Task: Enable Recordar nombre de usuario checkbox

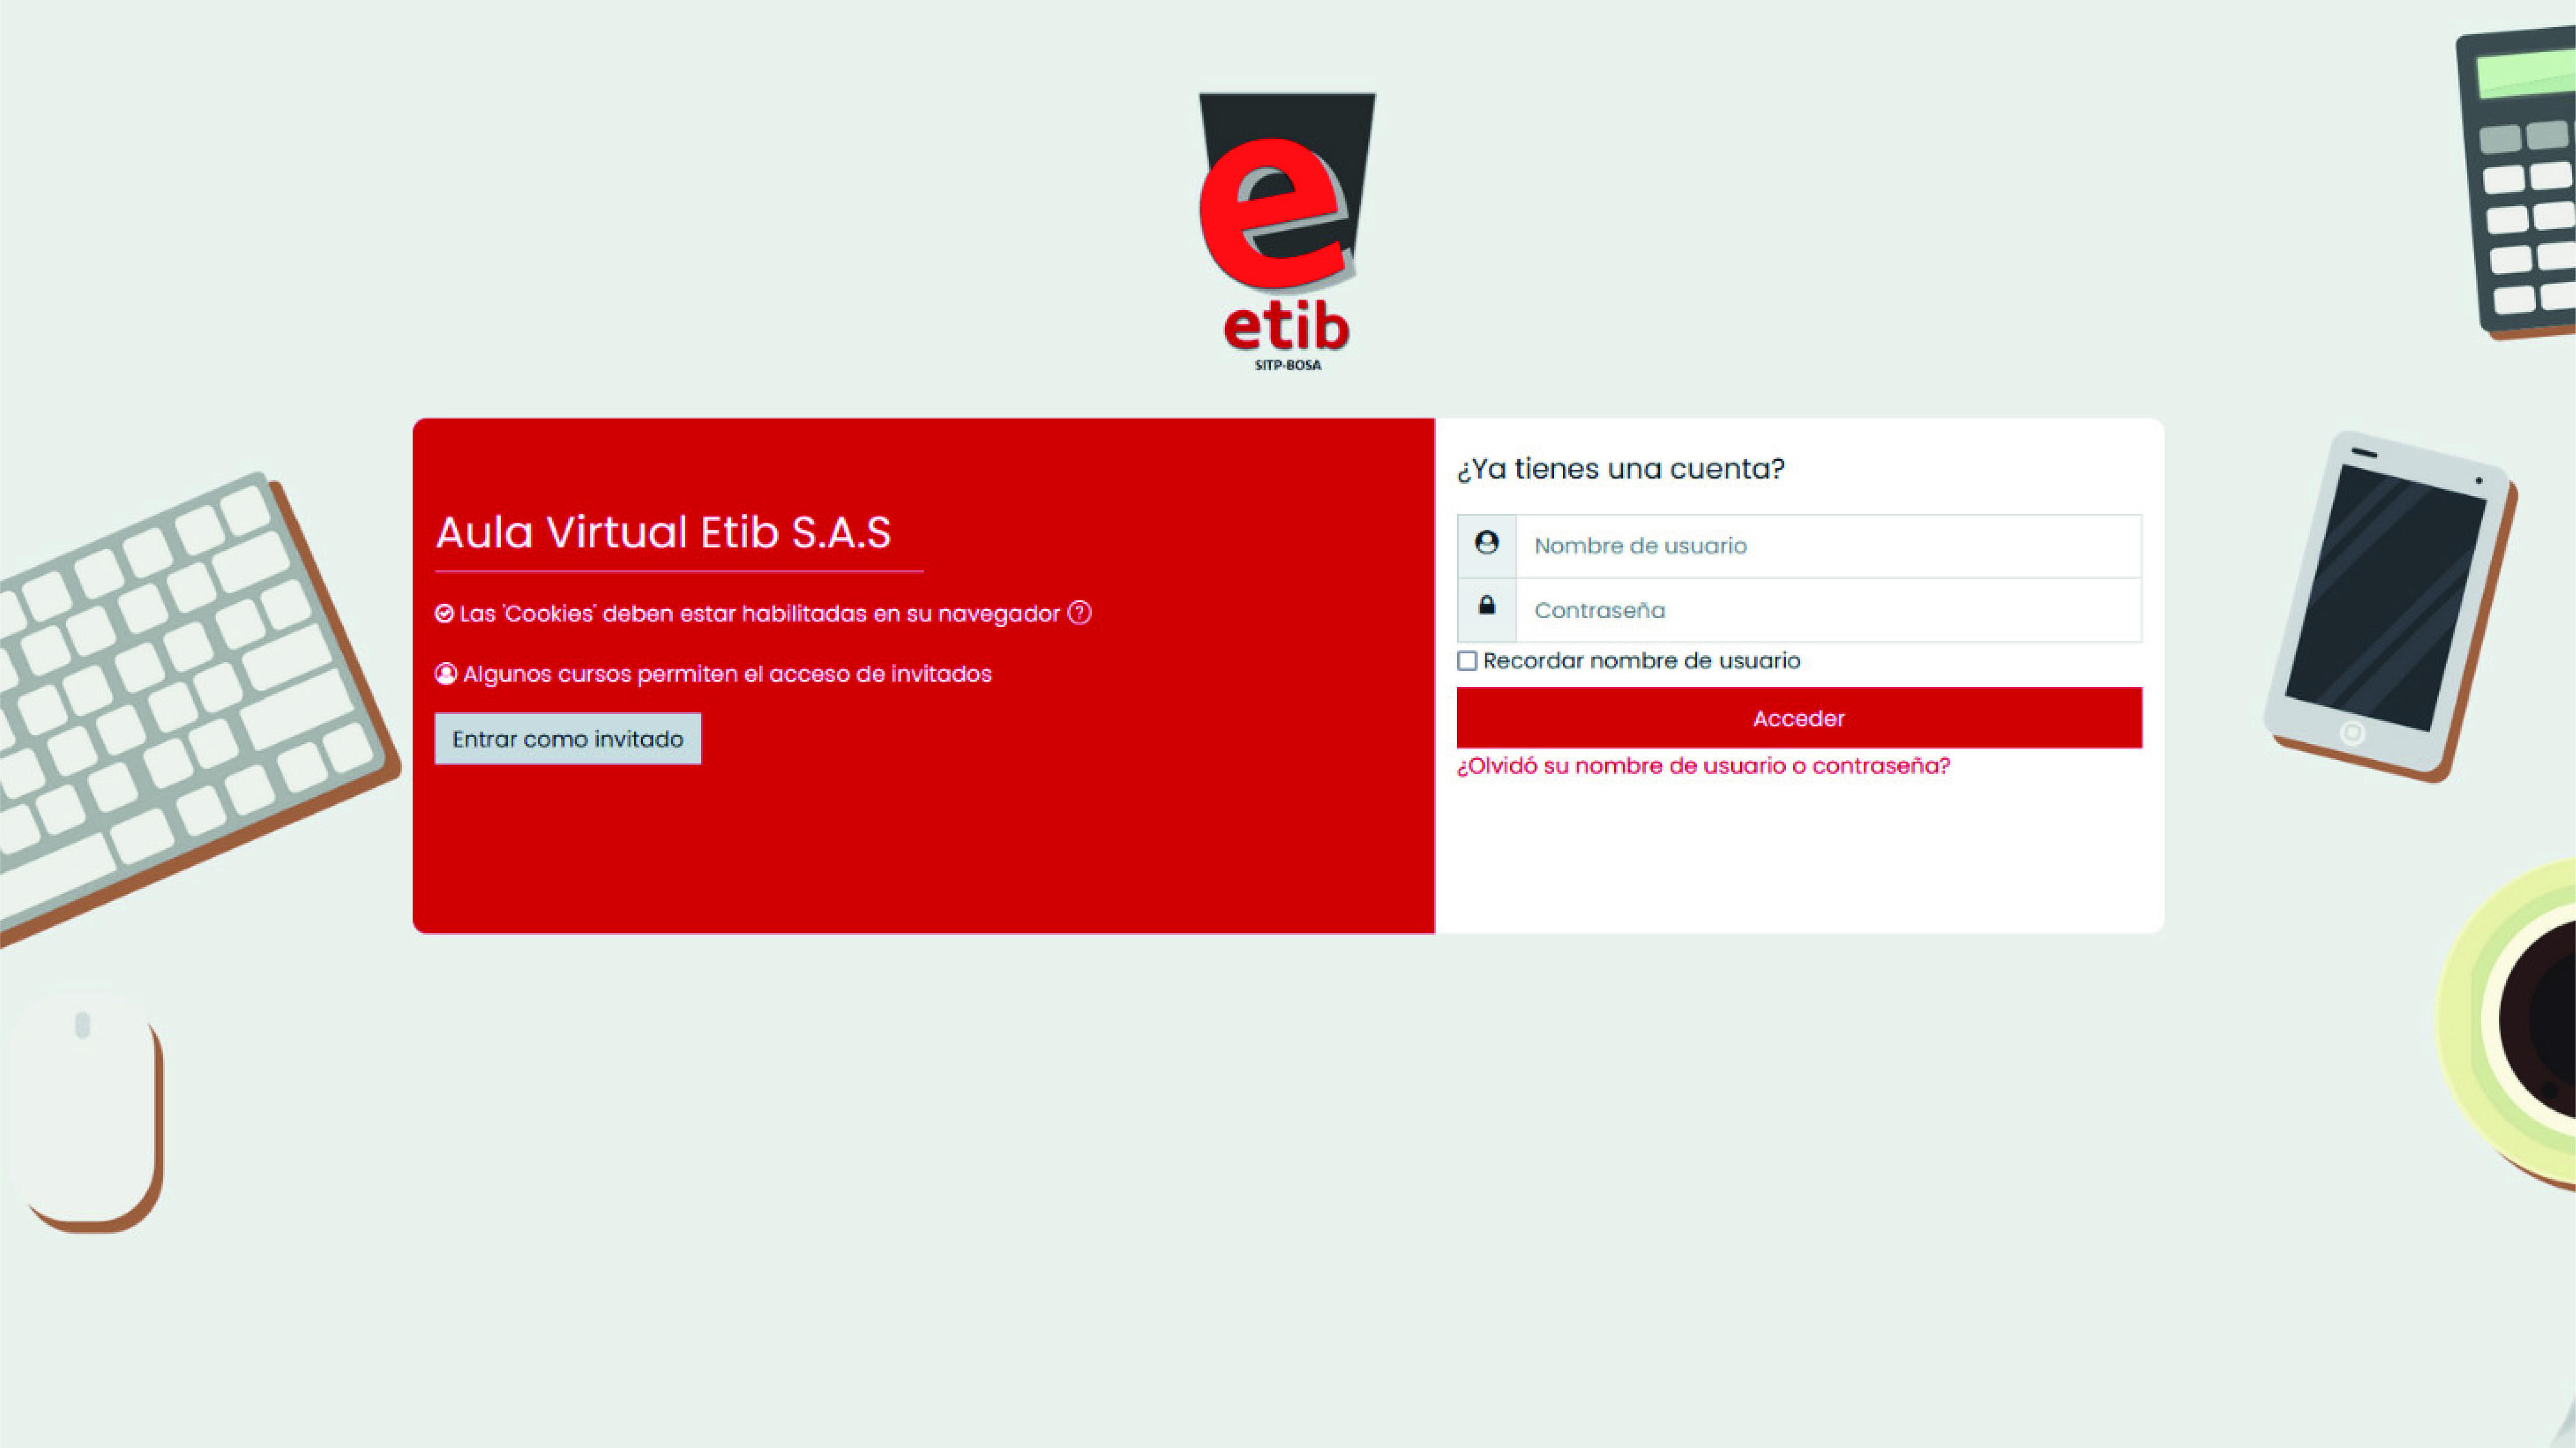Action: click(x=1467, y=660)
